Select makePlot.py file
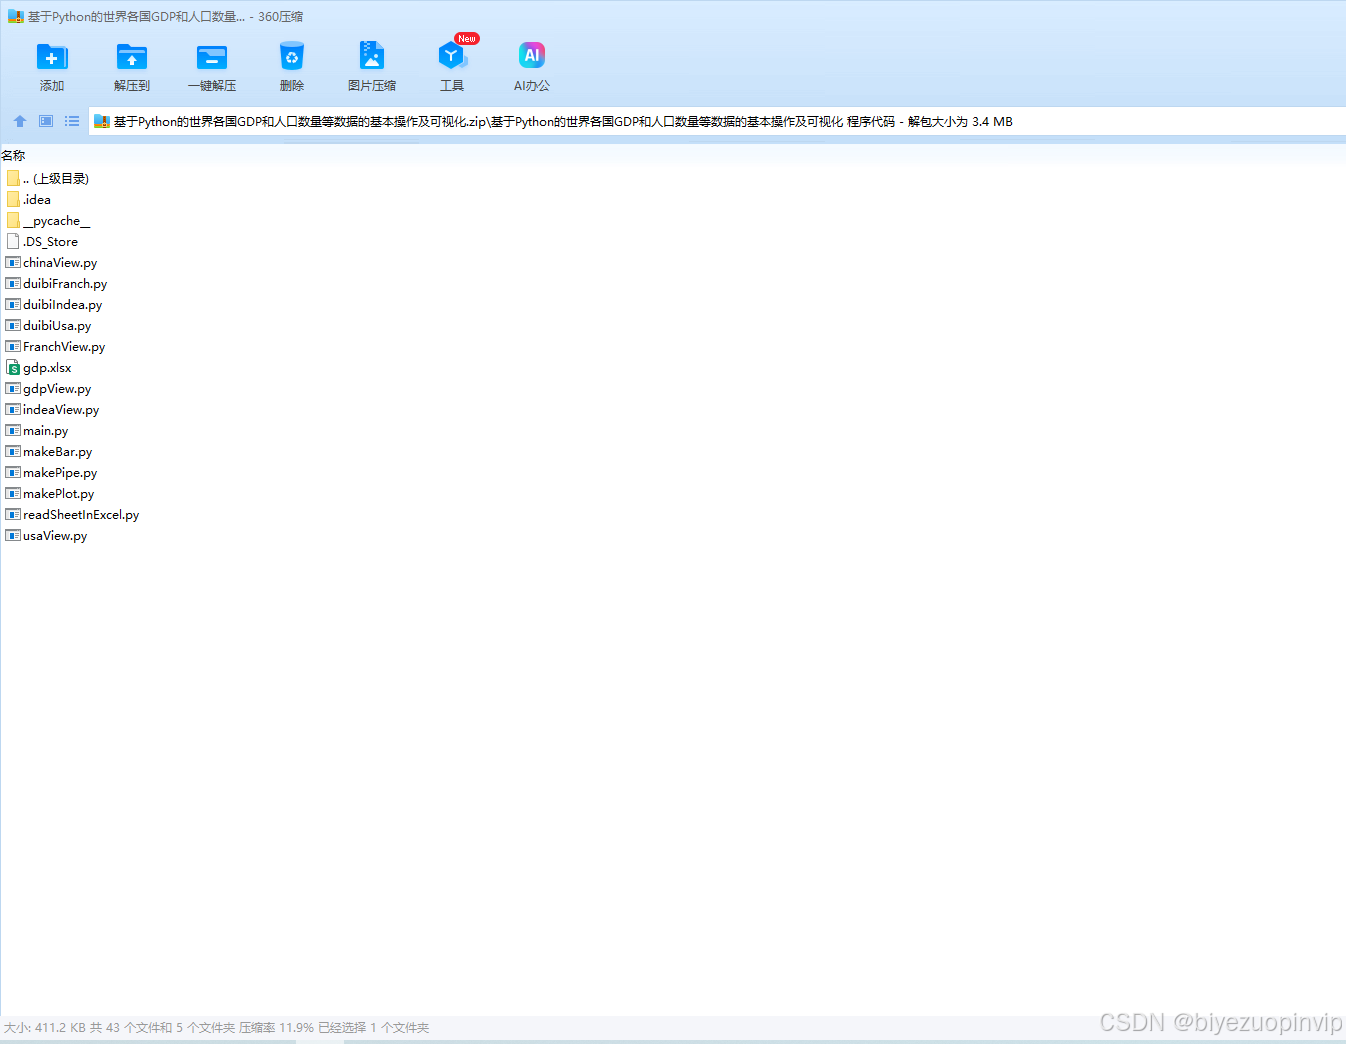This screenshot has height=1044, width=1346. [50, 493]
